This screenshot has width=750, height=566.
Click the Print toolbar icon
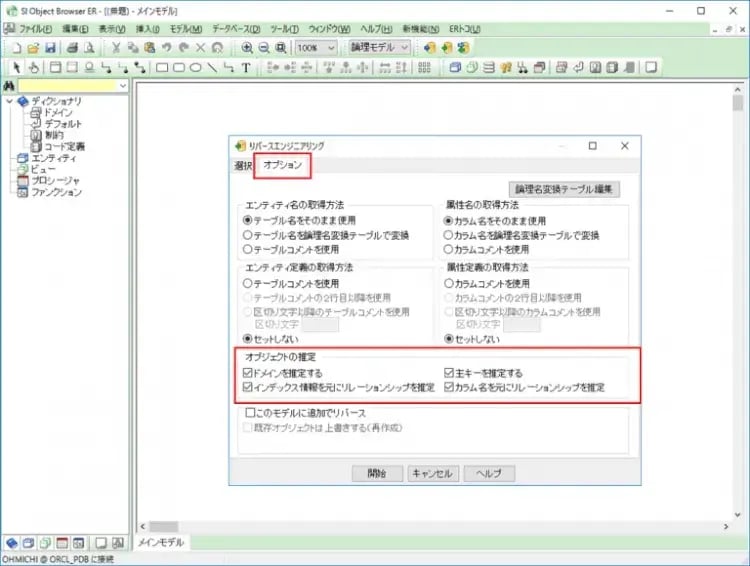coord(72,47)
